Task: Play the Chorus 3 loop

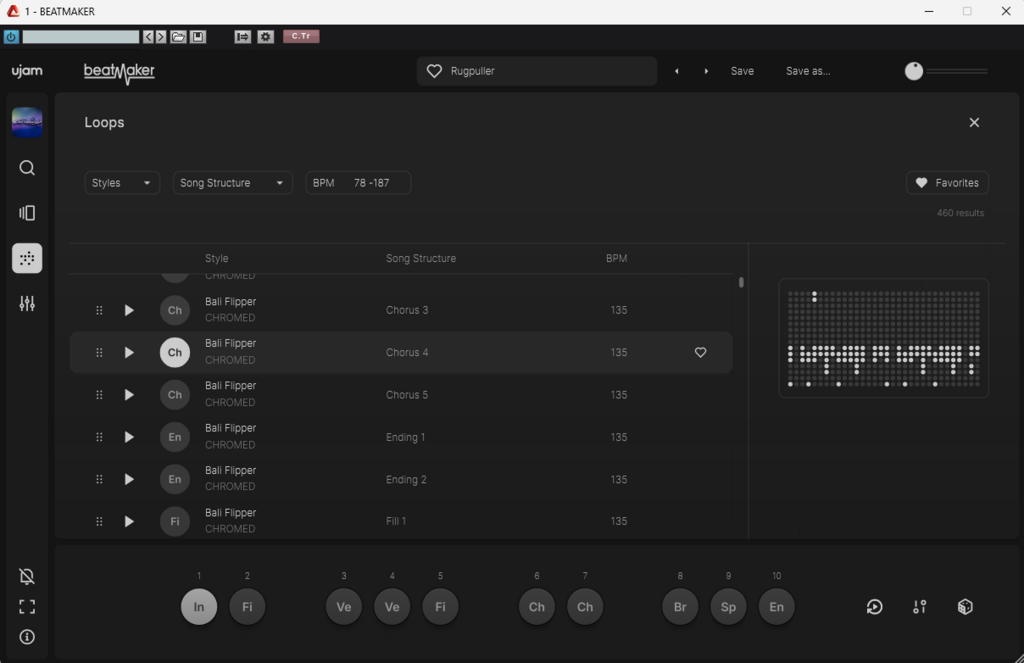Action: point(129,310)
